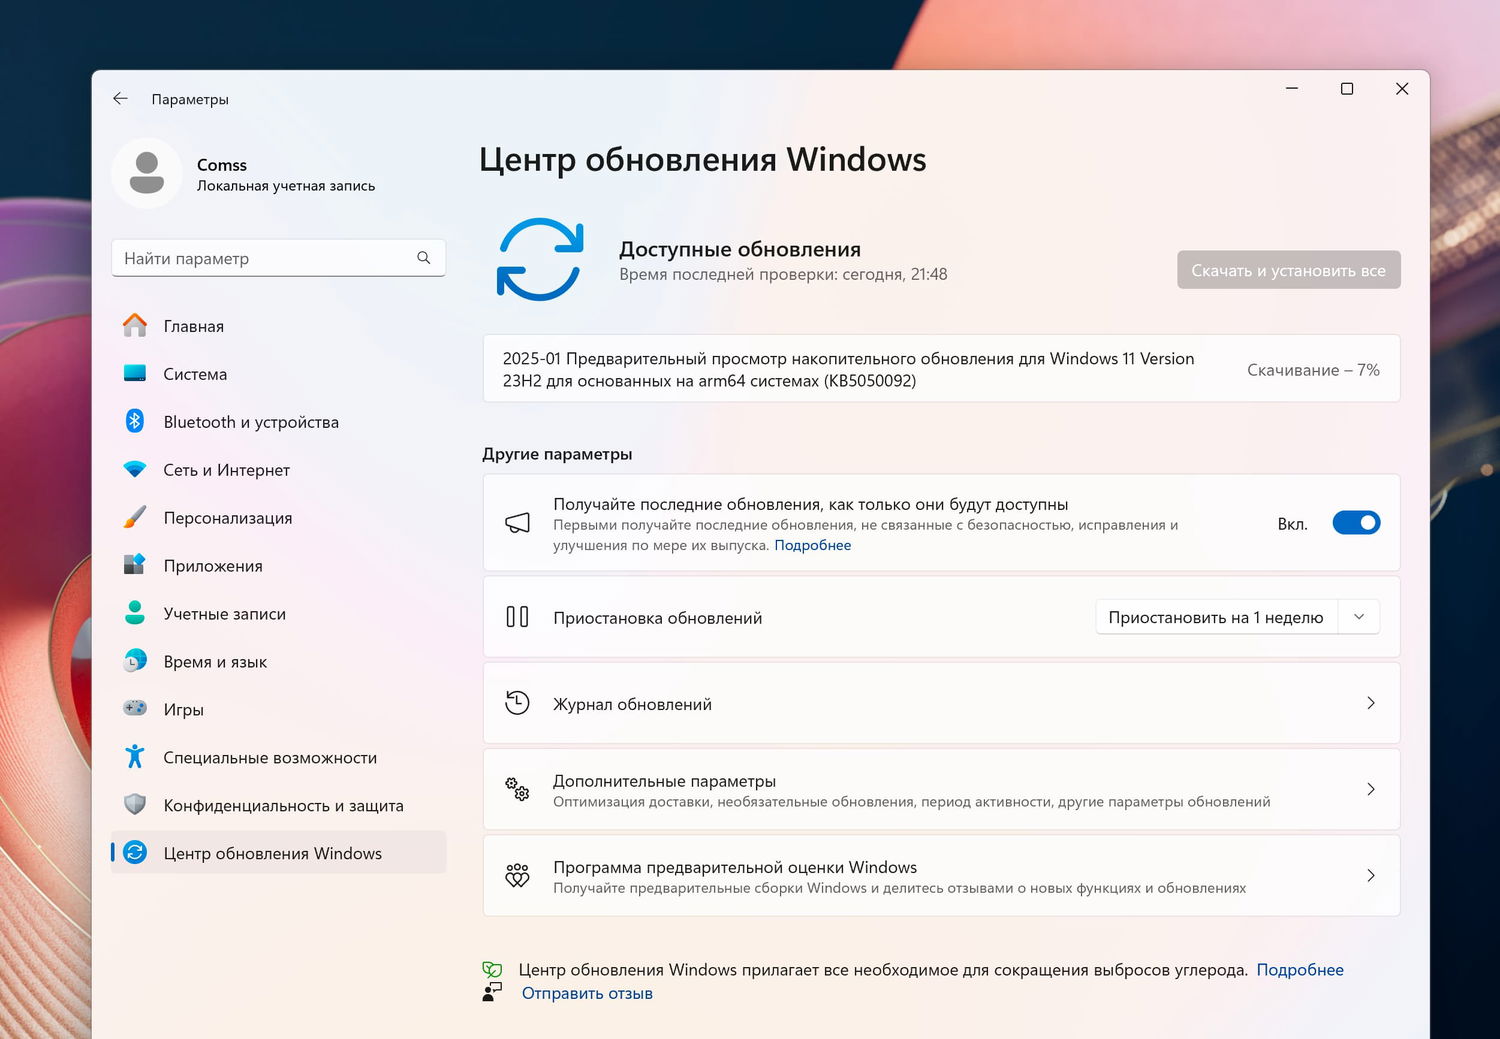Click the Comss account name

(221, 165)
